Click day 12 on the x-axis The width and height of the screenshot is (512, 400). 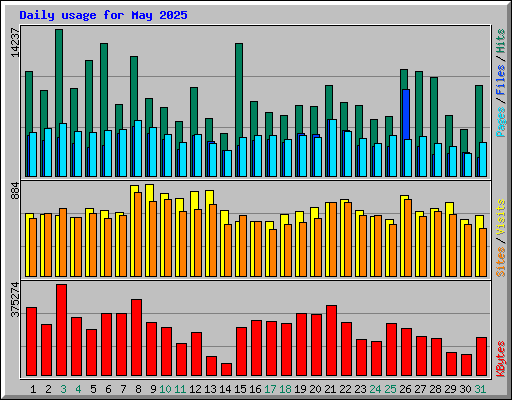(x=195, y=389)
